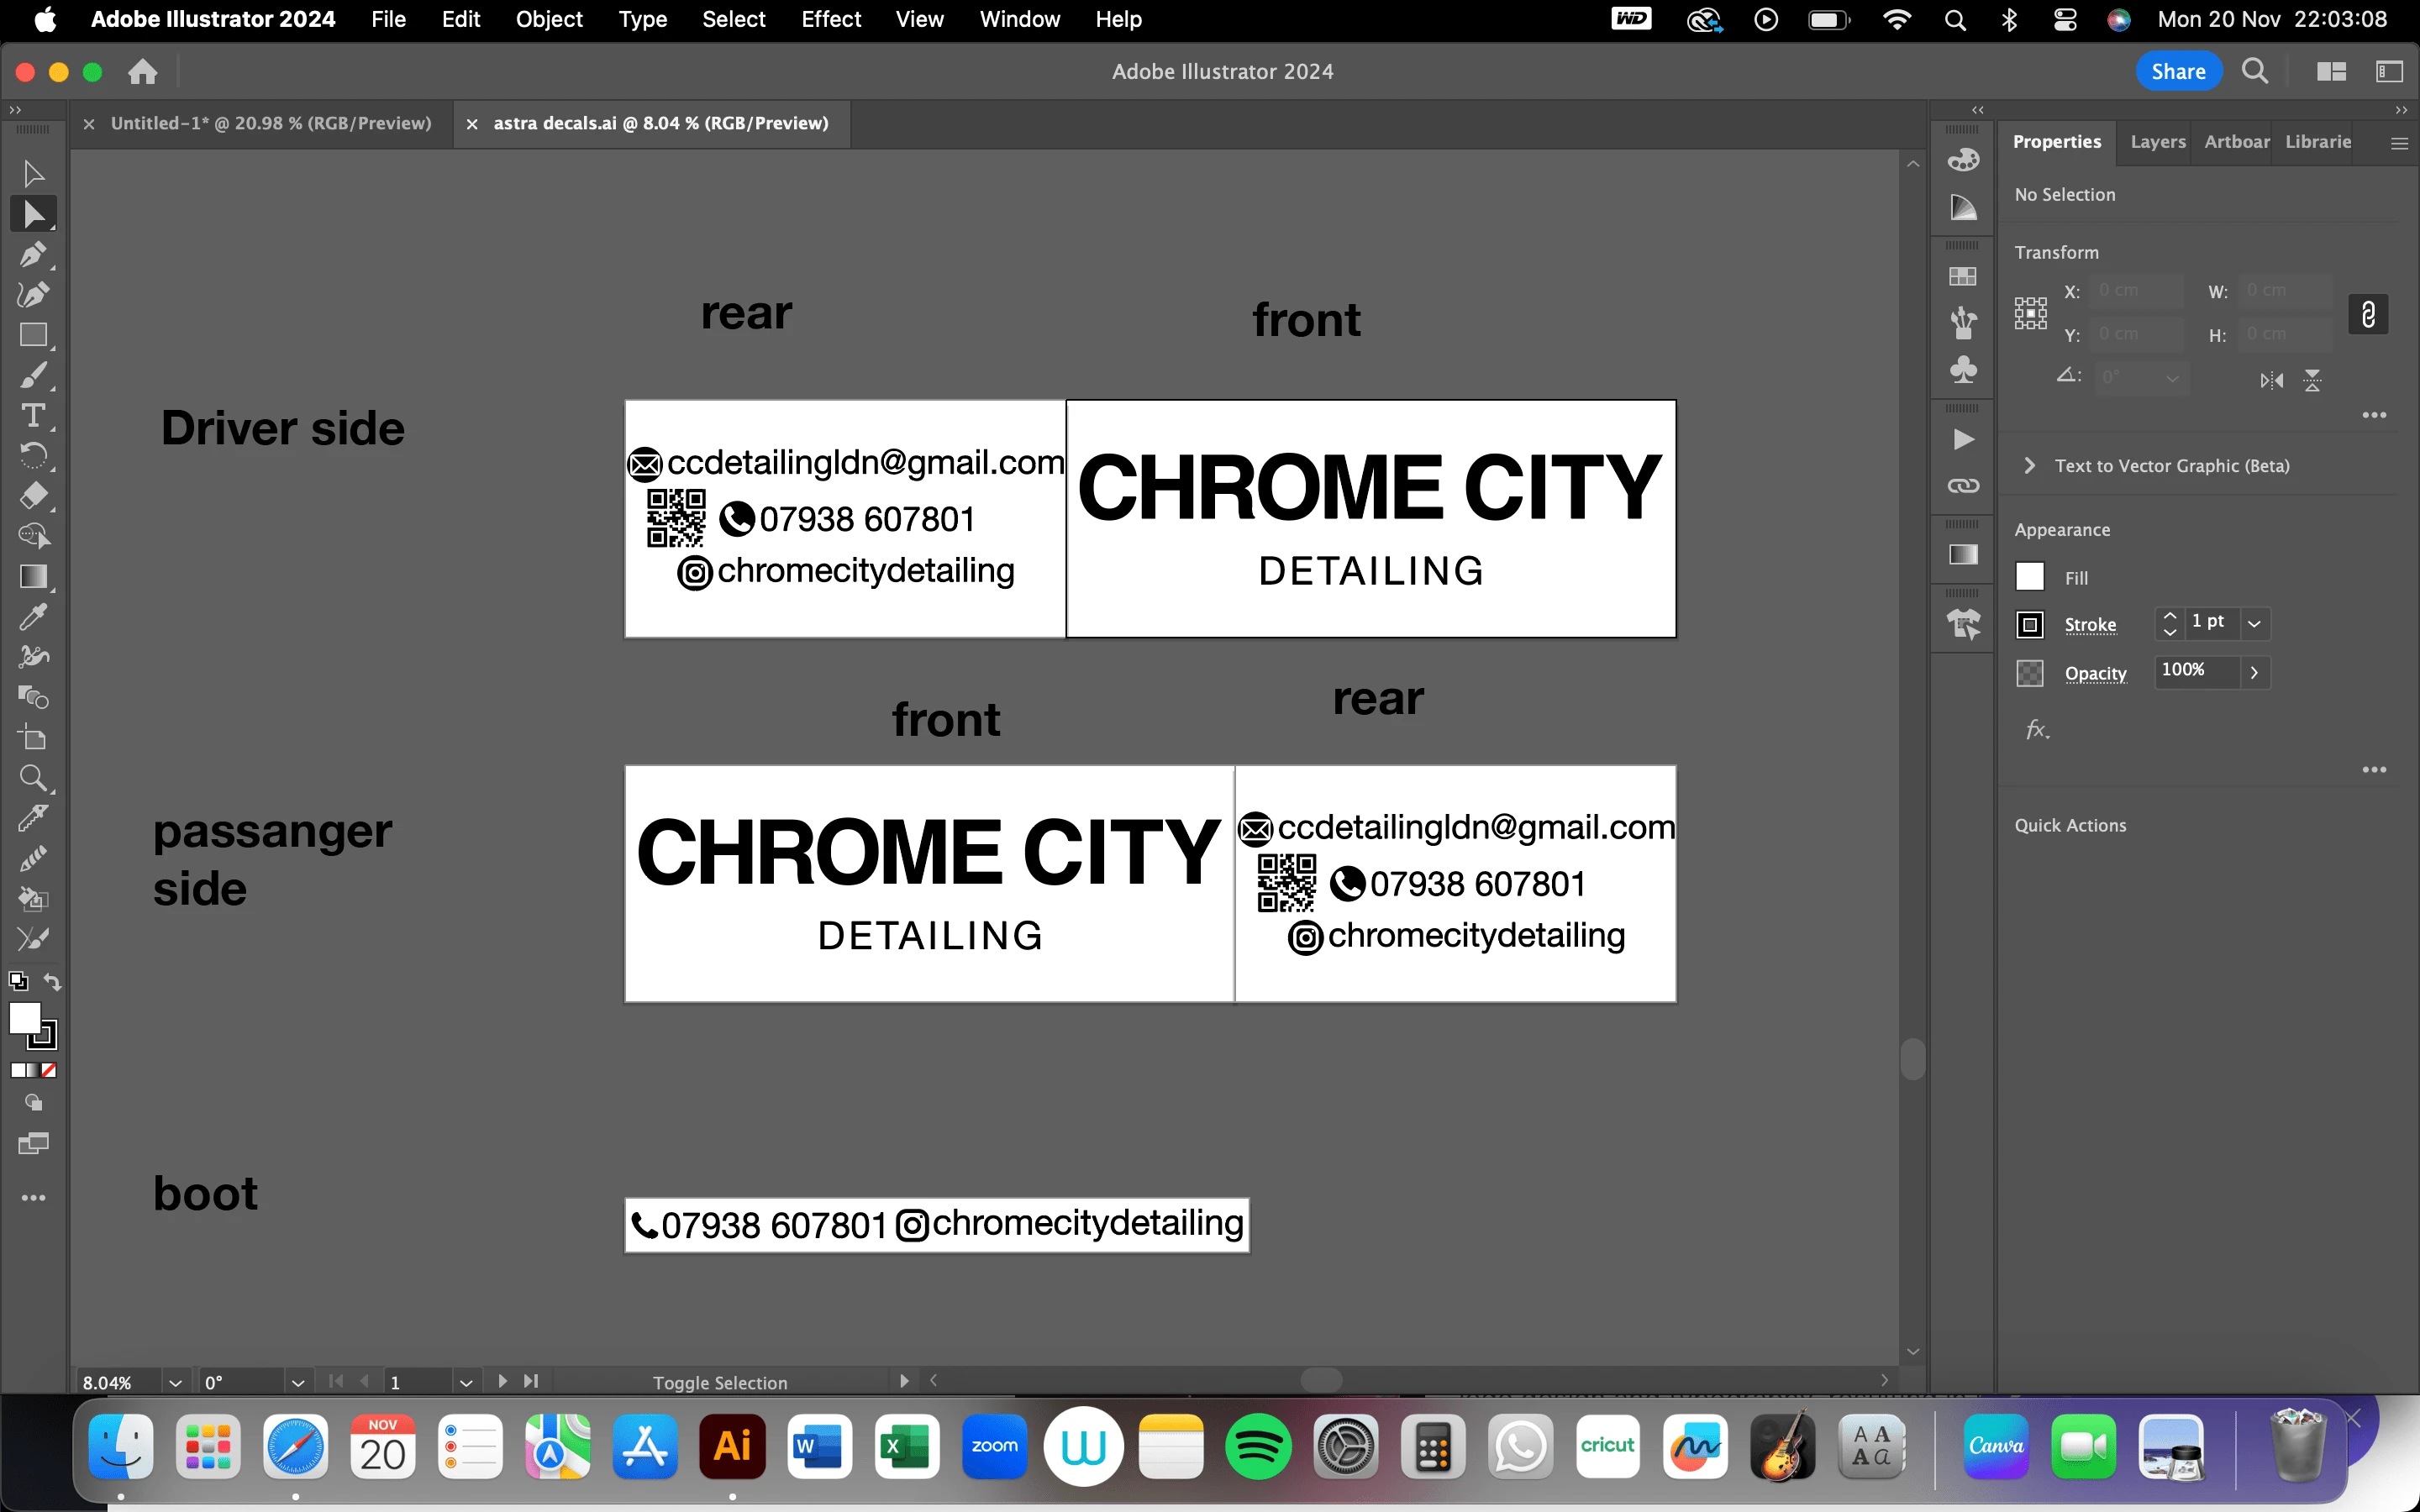2420x1512 pixels.
Task: Open the Symbols panel club icon
Action: point(1963,370)
